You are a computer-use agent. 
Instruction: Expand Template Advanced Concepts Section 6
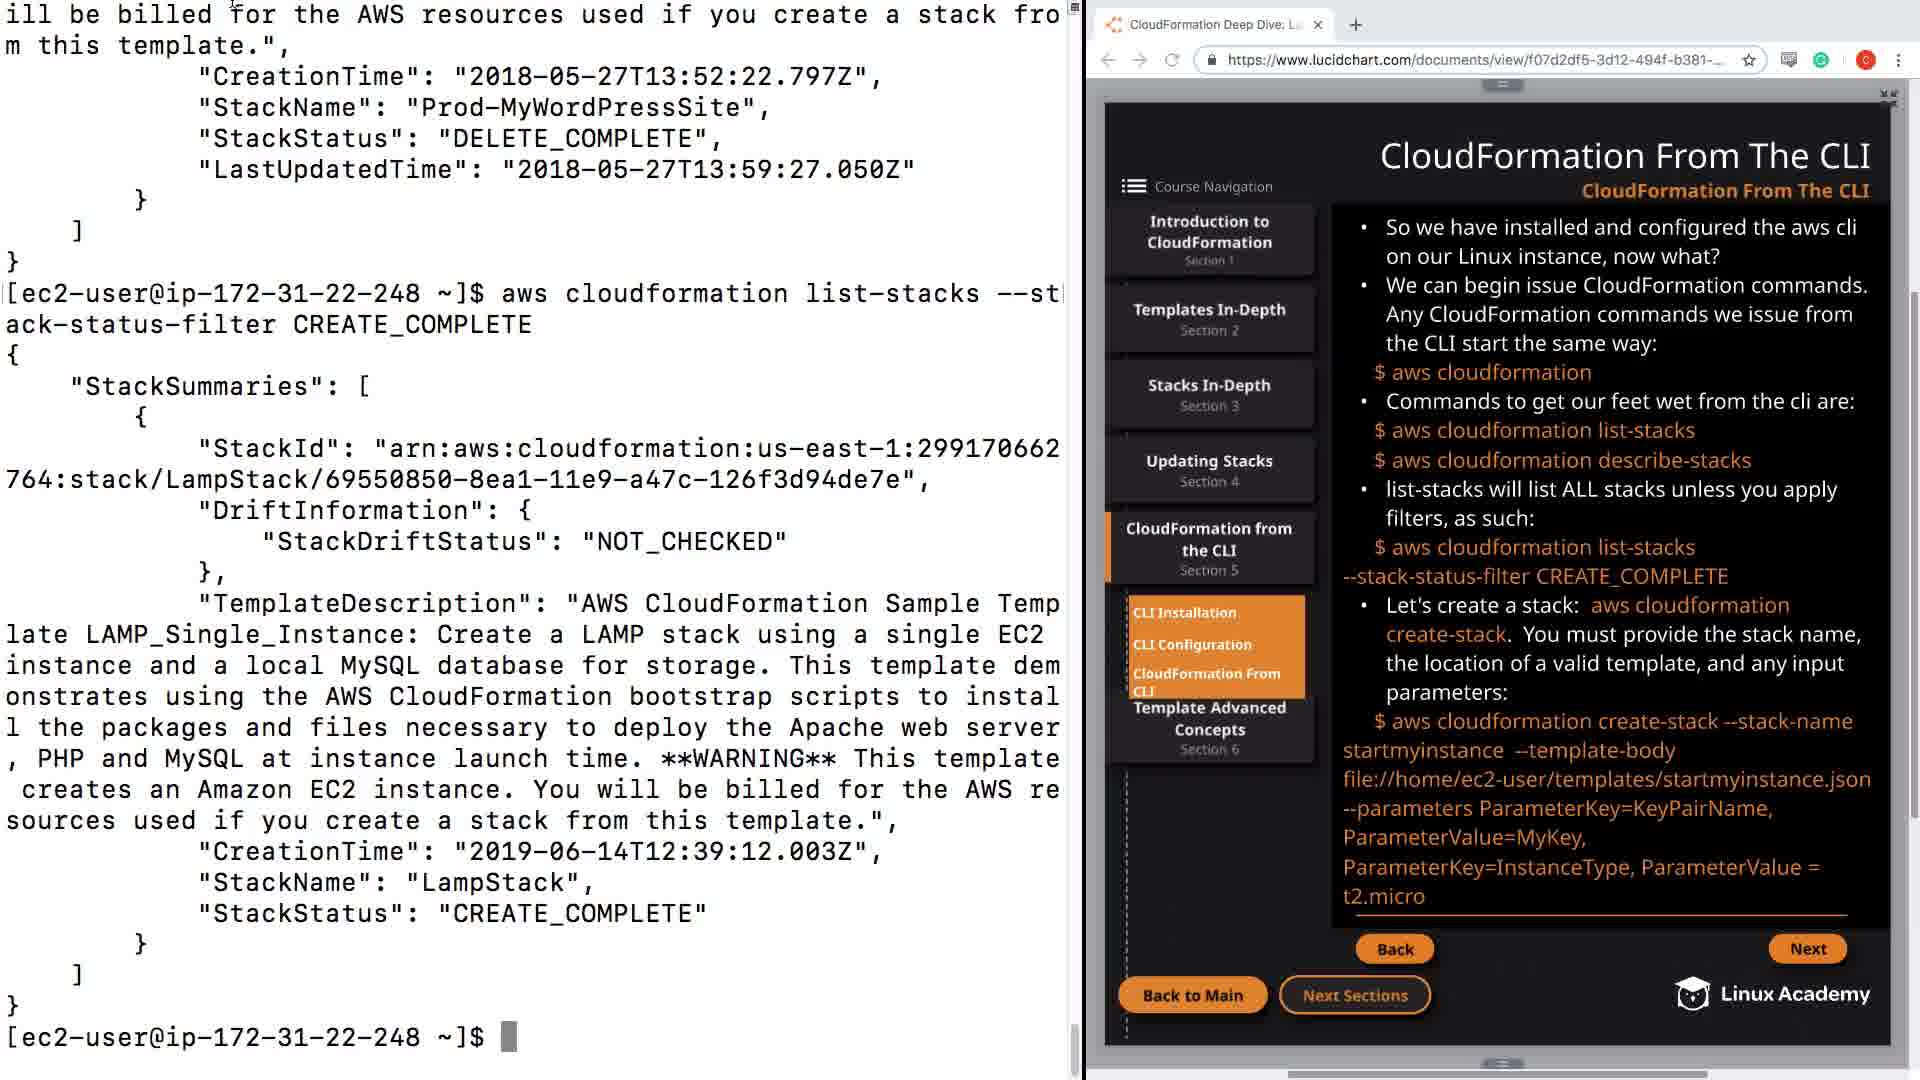1209,727
